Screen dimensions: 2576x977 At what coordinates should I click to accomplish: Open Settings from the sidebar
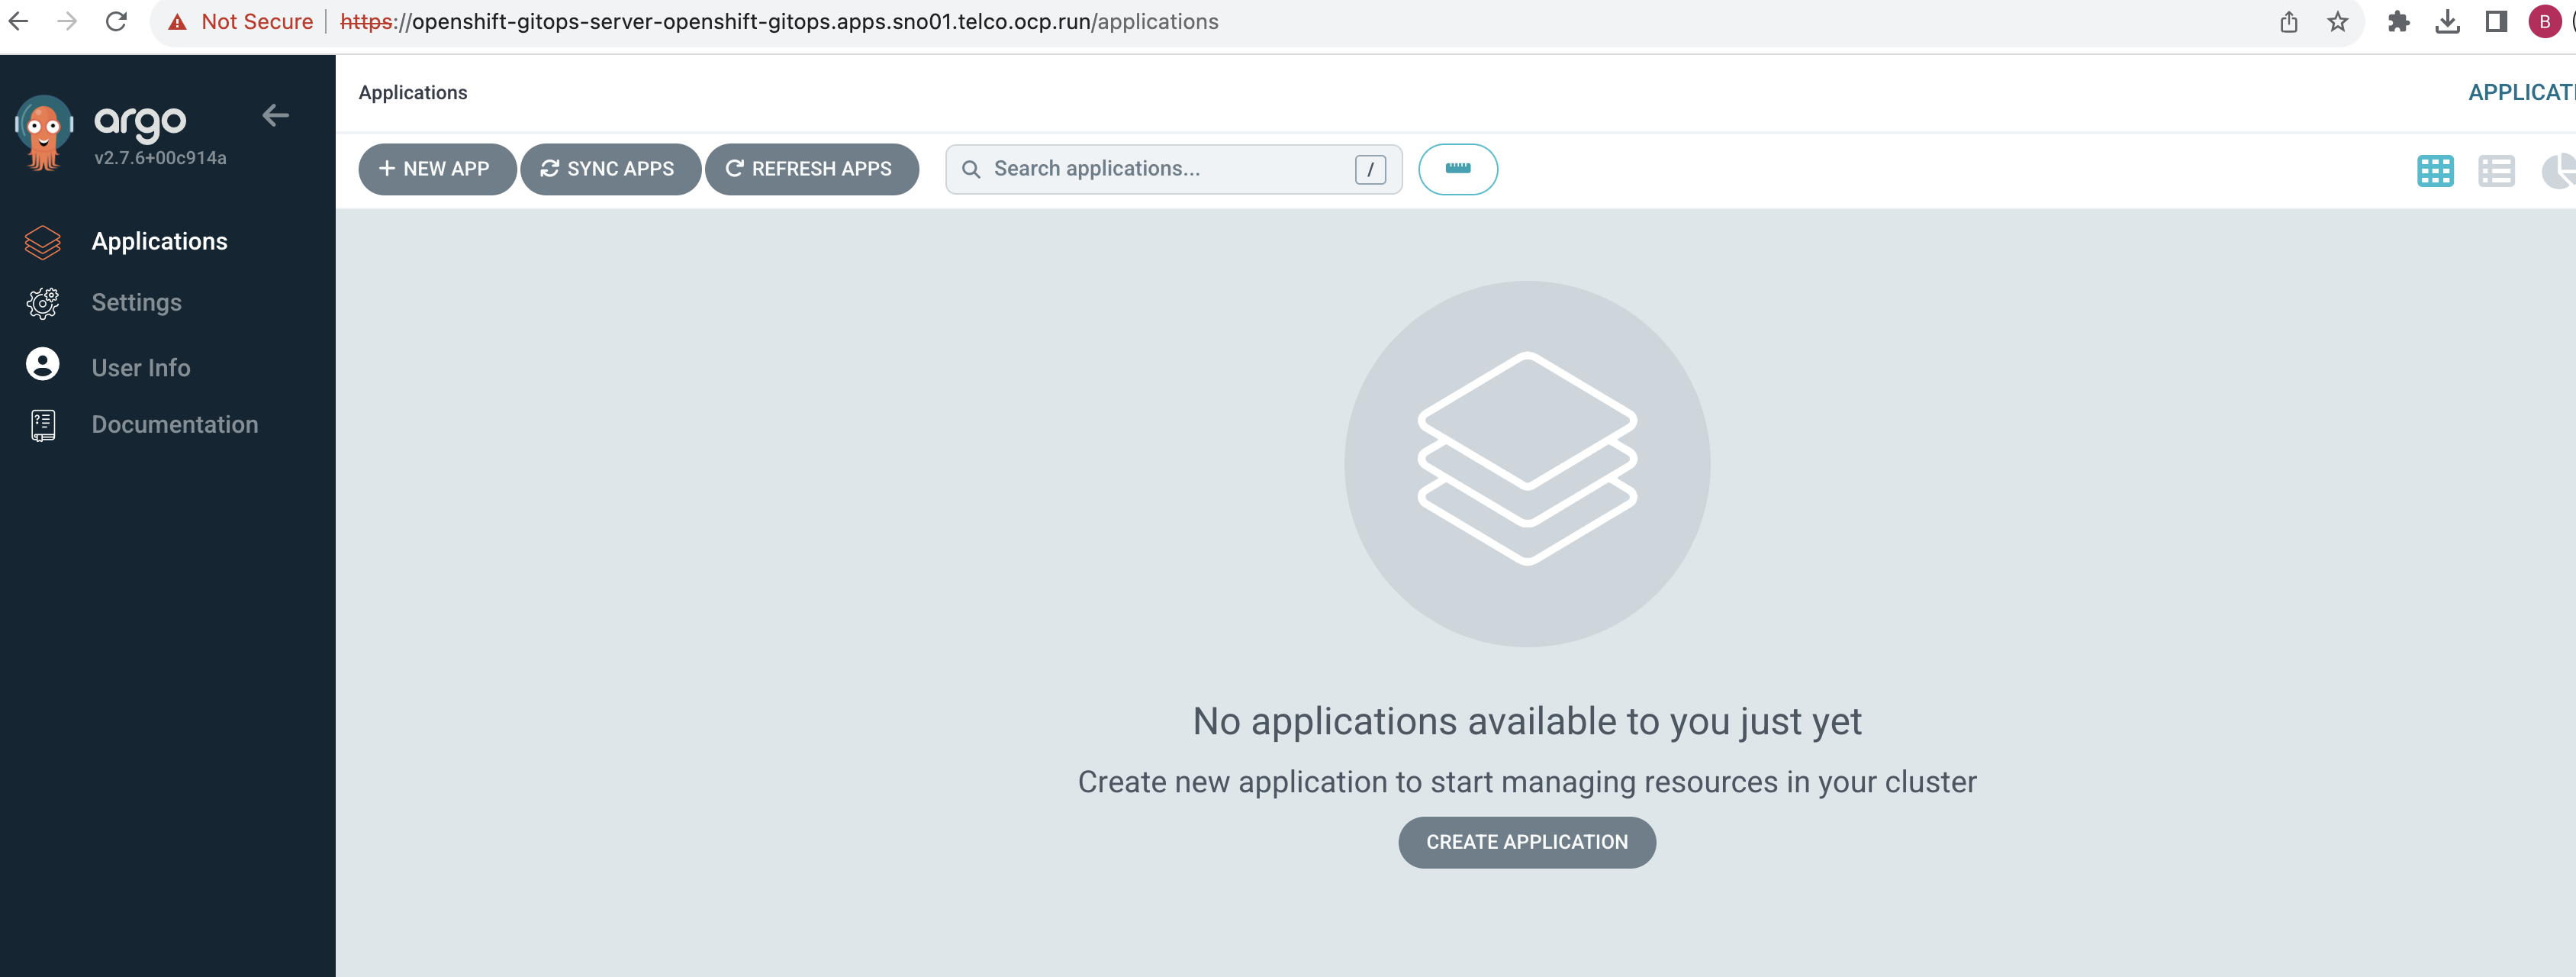[136, 302]
